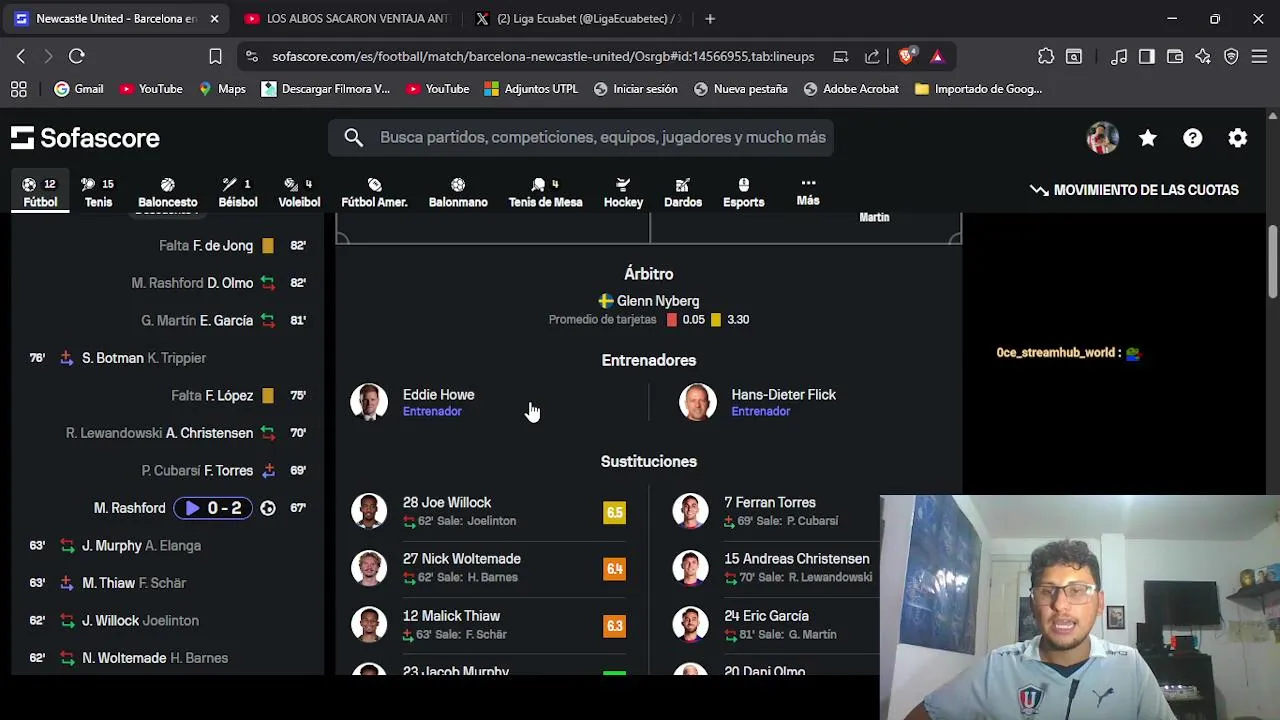This screenshot has width=1280, height=720.
Task: Select the Fútbol sport tab
Action: 40,193
